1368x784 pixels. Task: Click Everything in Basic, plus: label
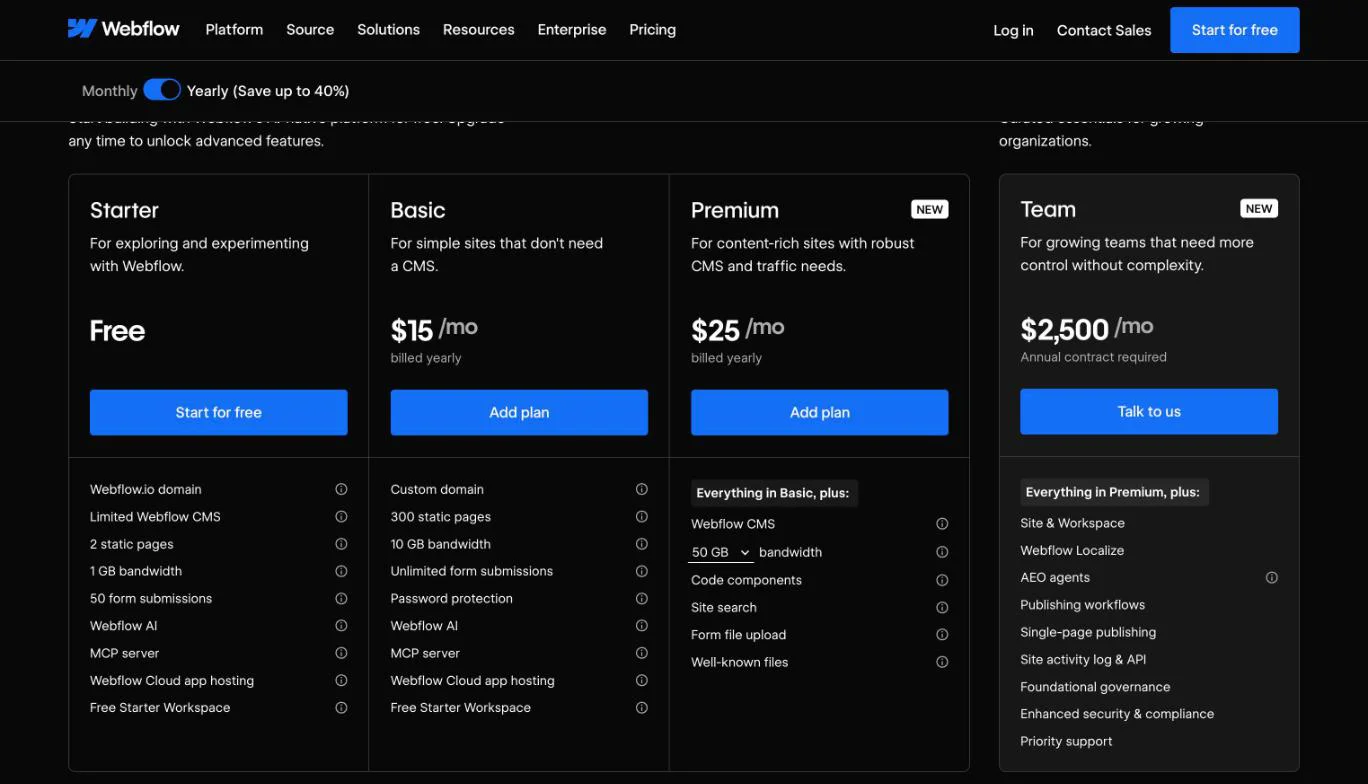coord(773,493)
